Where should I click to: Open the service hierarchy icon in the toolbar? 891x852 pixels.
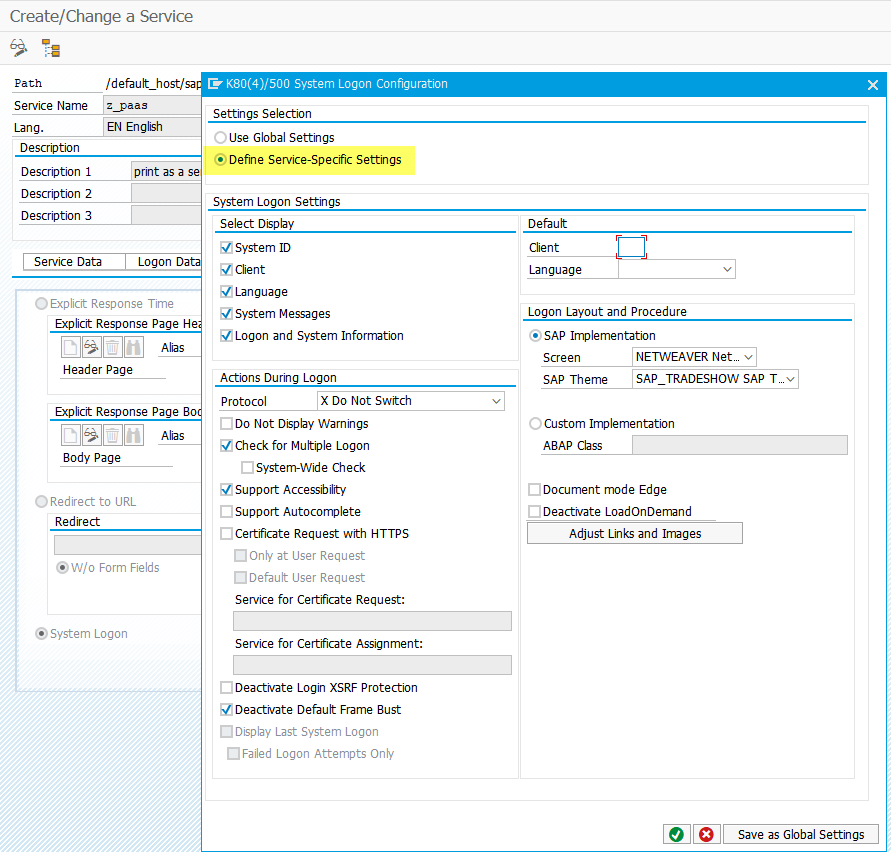click(49, 47)
